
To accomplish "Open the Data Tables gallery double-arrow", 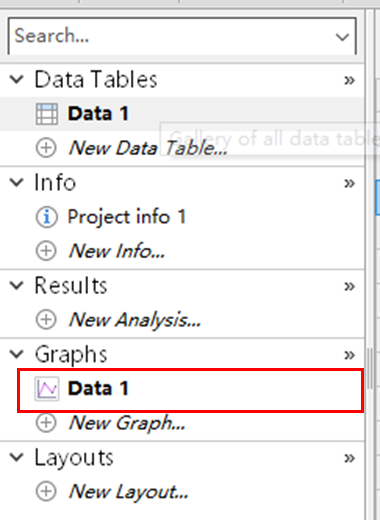I will point(349,80).
